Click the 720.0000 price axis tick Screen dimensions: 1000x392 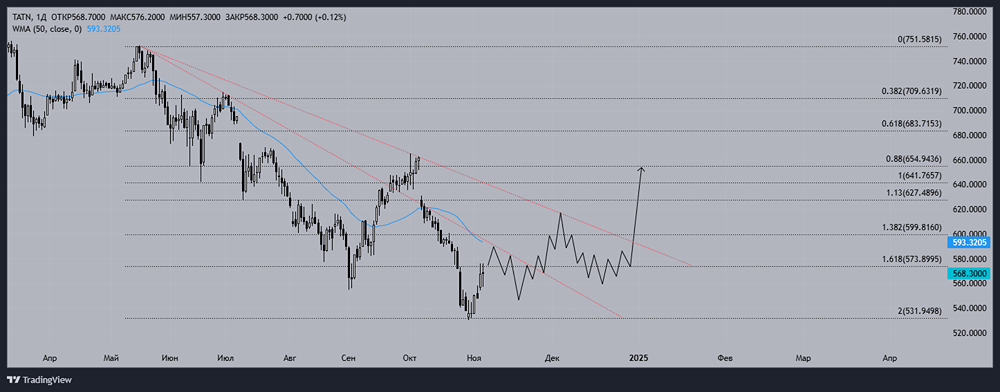point(970,85)
